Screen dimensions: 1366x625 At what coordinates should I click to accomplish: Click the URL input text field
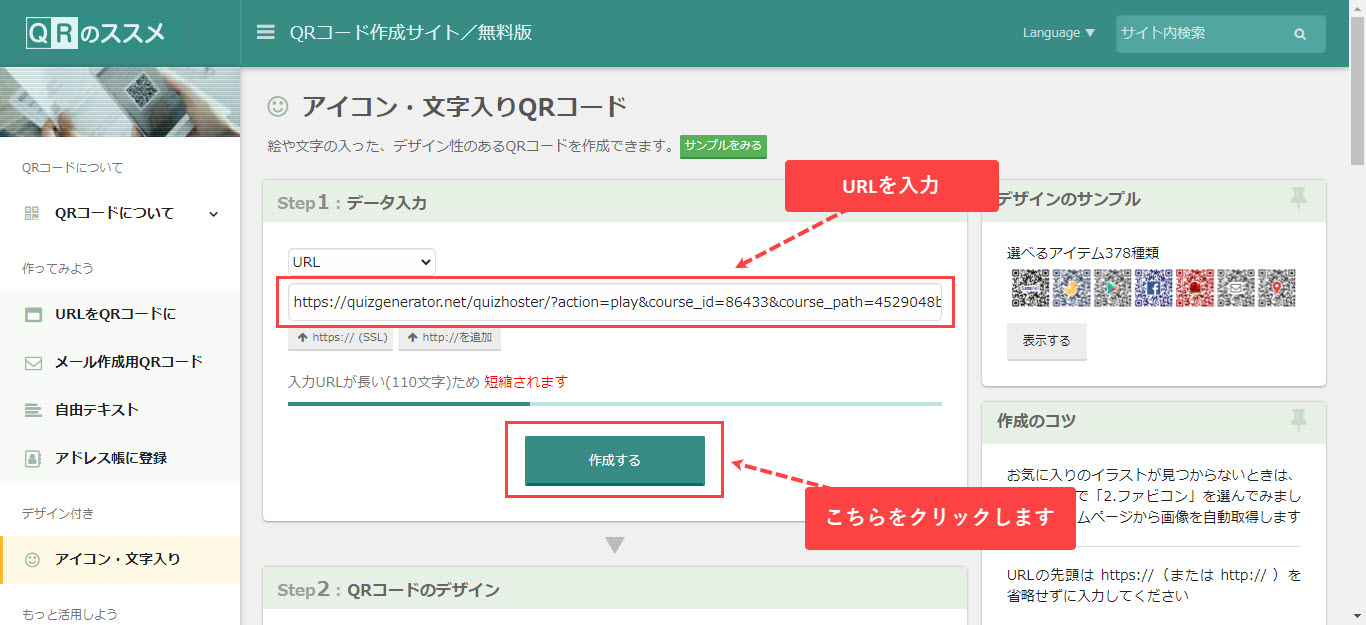[x=615, y=302]
